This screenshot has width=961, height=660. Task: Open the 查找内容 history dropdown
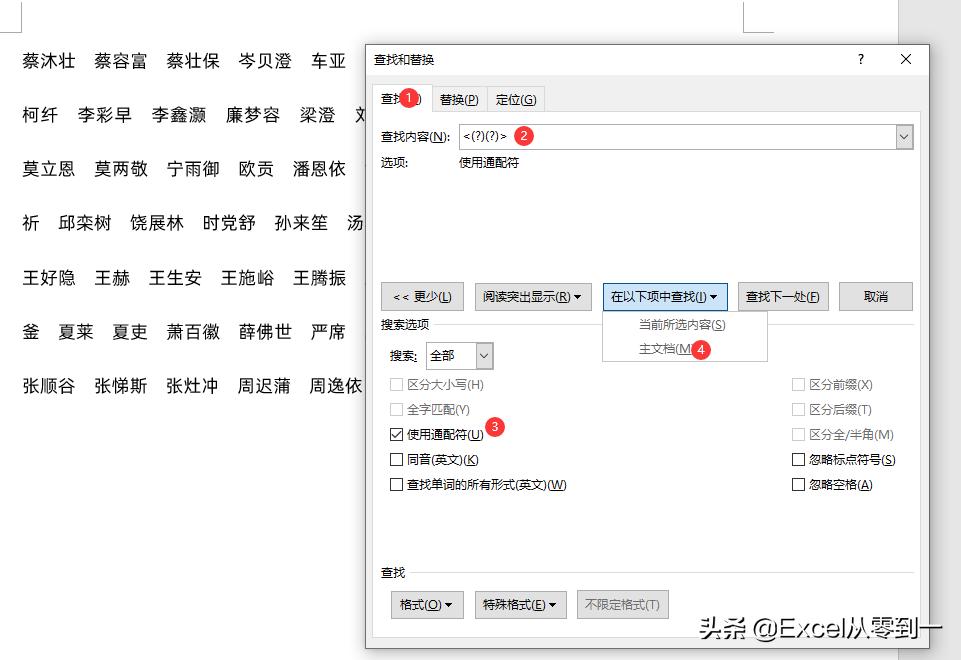904,136
